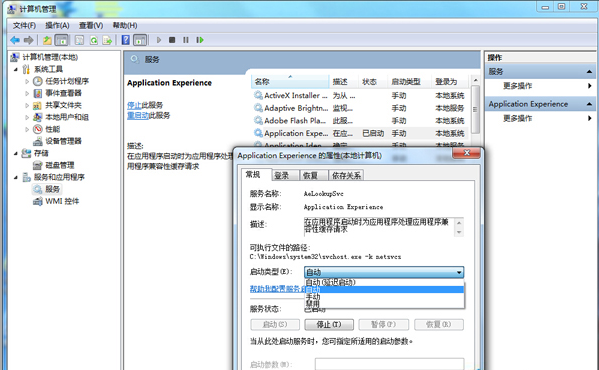Screen dimensions: 599x370
Task: Click the 设备管理器 icon in tree
Action: (x=37, y=141)
